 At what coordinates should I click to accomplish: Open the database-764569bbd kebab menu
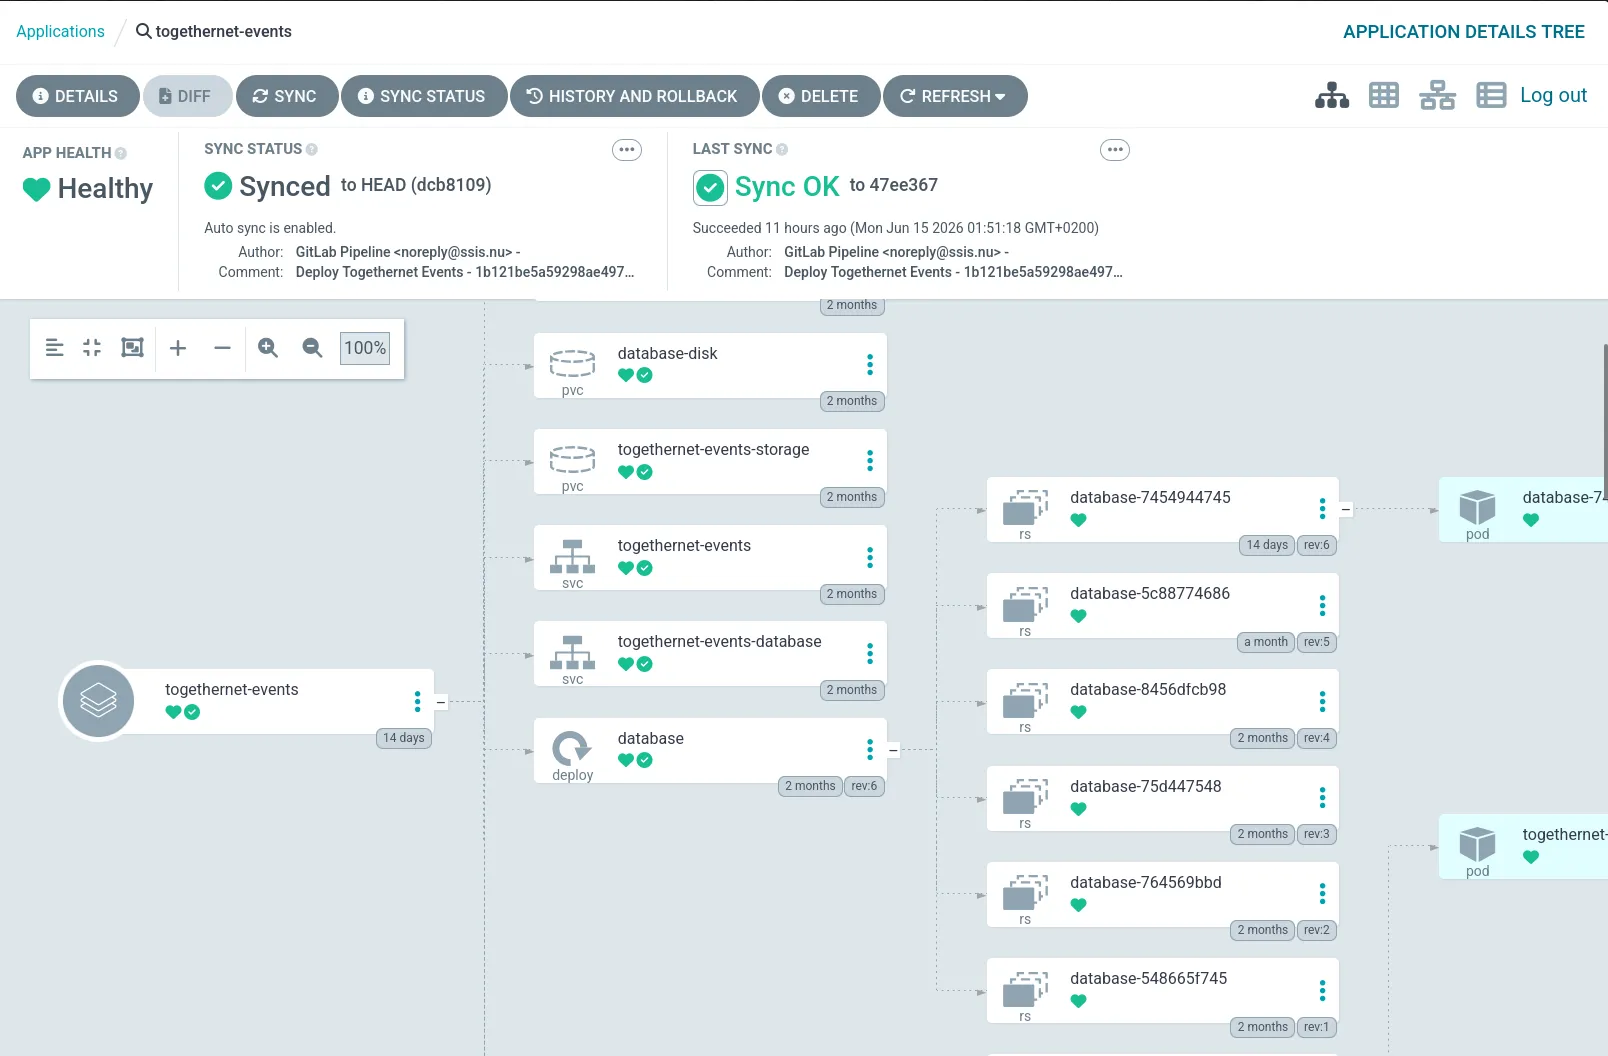(1322, 893)
